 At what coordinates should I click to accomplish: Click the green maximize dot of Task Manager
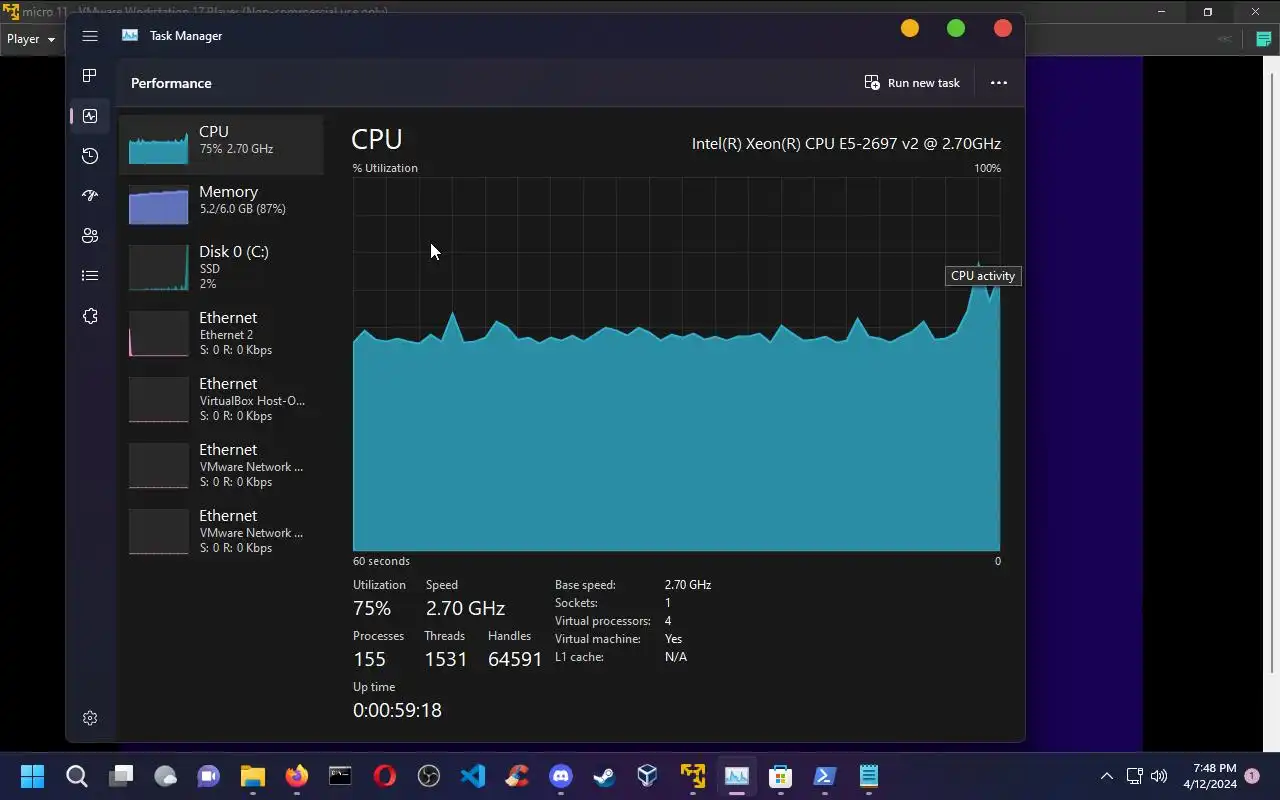[956, 28]
